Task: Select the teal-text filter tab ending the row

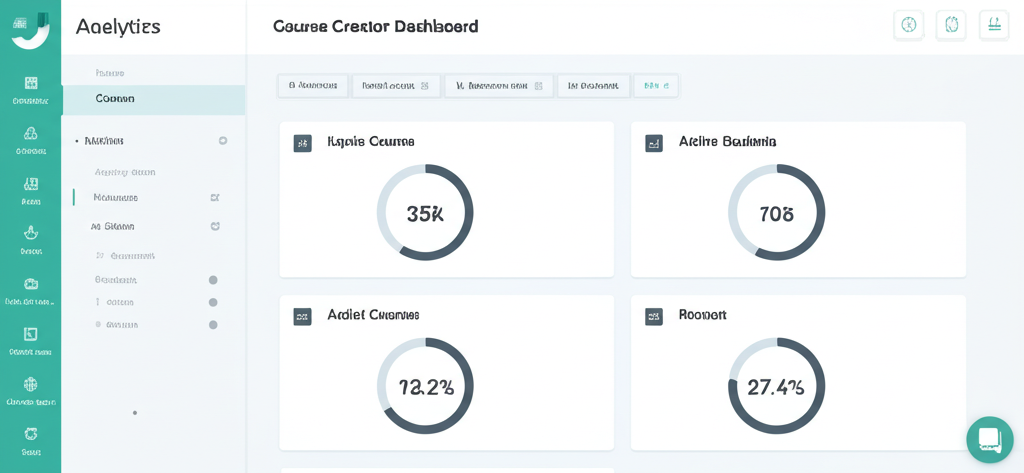Action: pyautogui.click(x=656, y=86)
